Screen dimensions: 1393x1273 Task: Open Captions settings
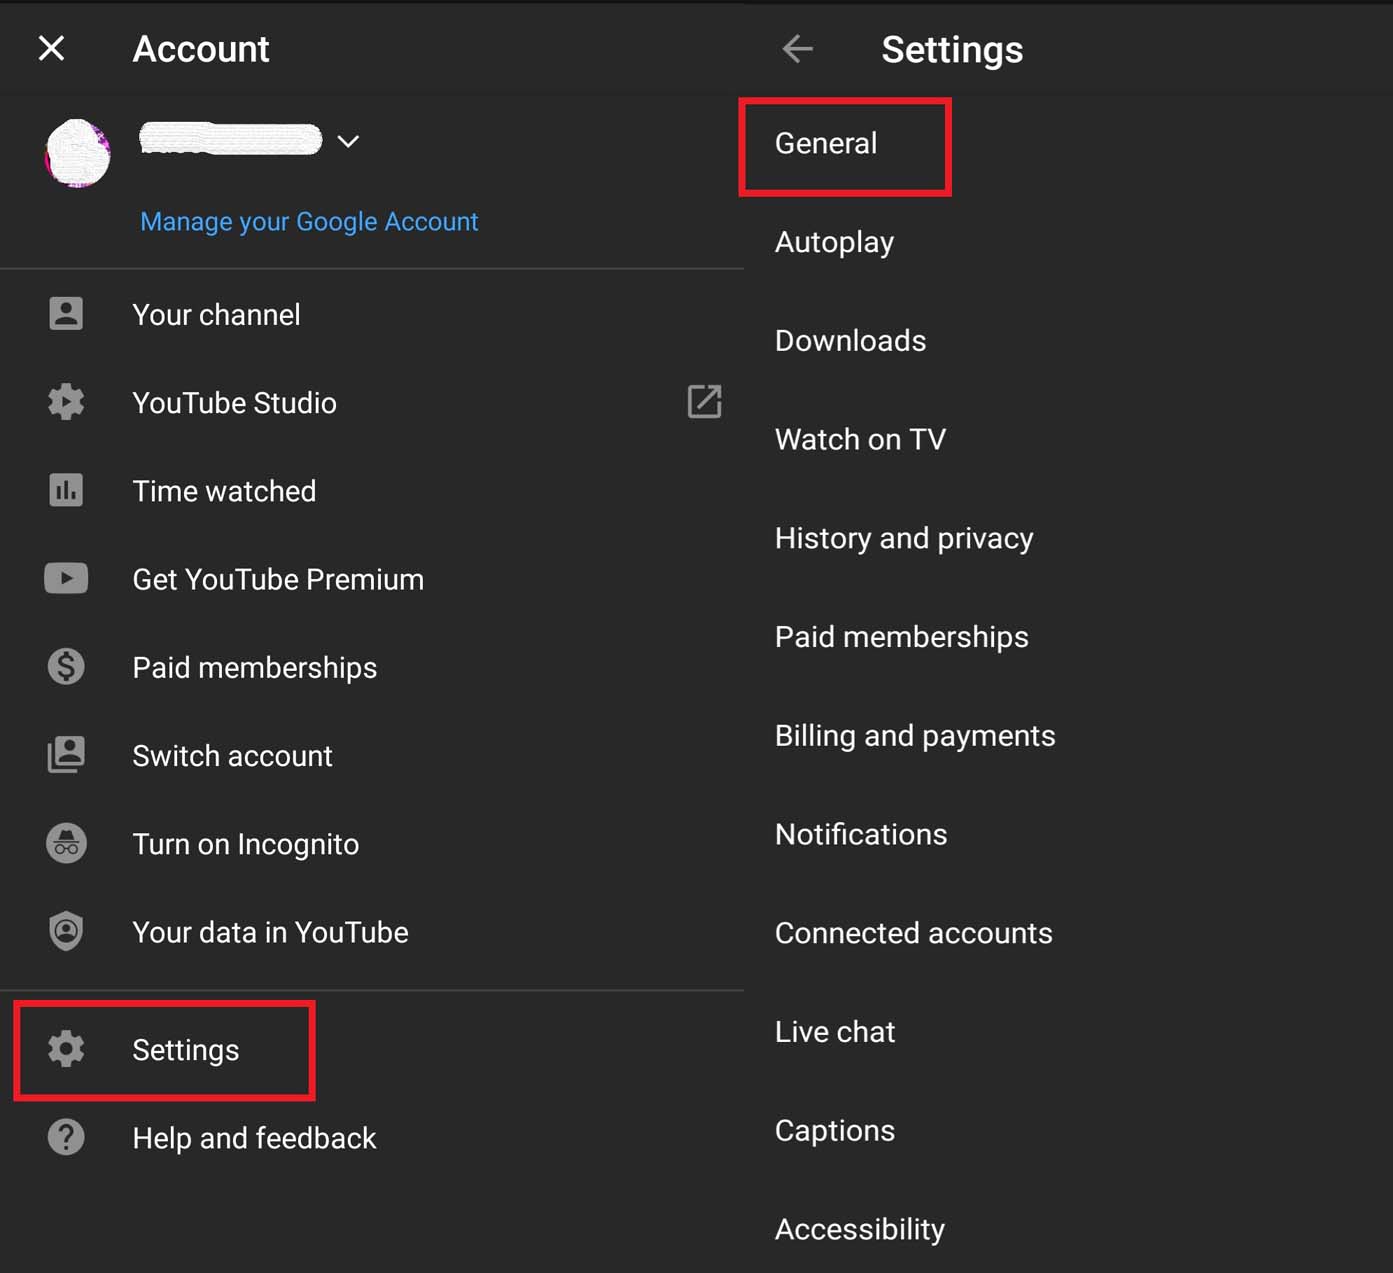pos(835,1130)
